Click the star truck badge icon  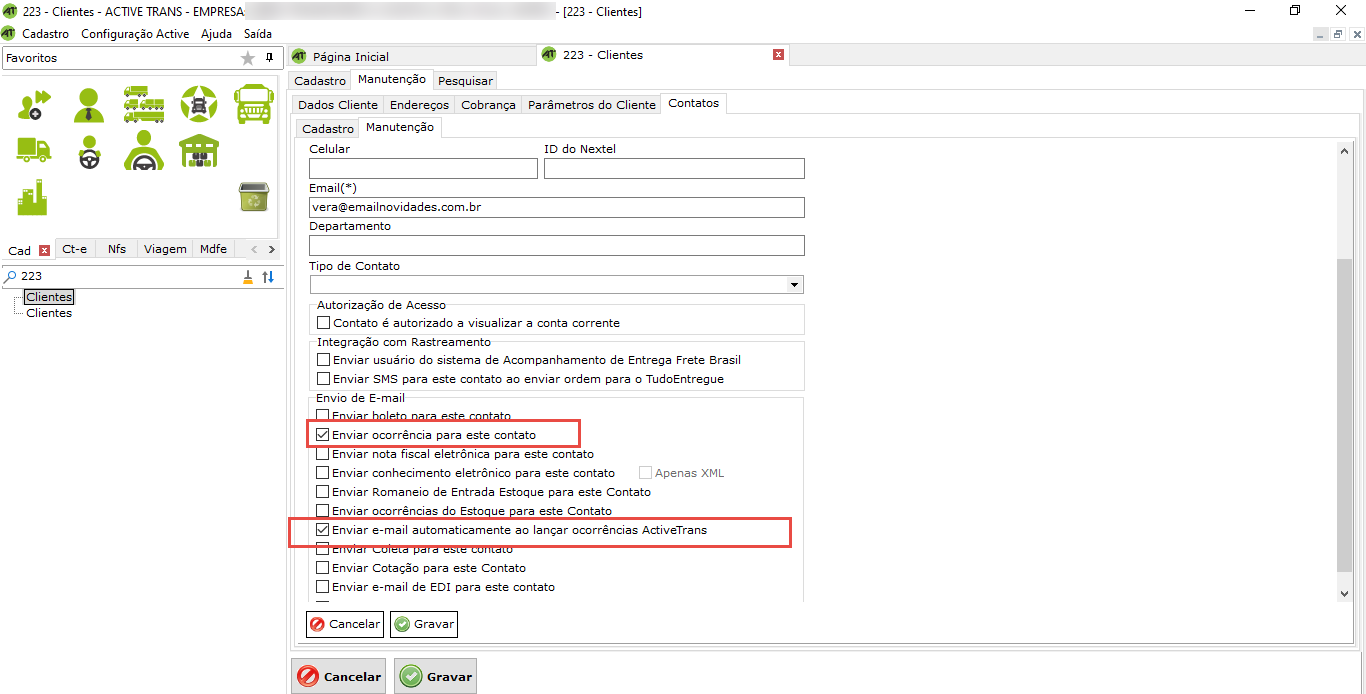198,103
